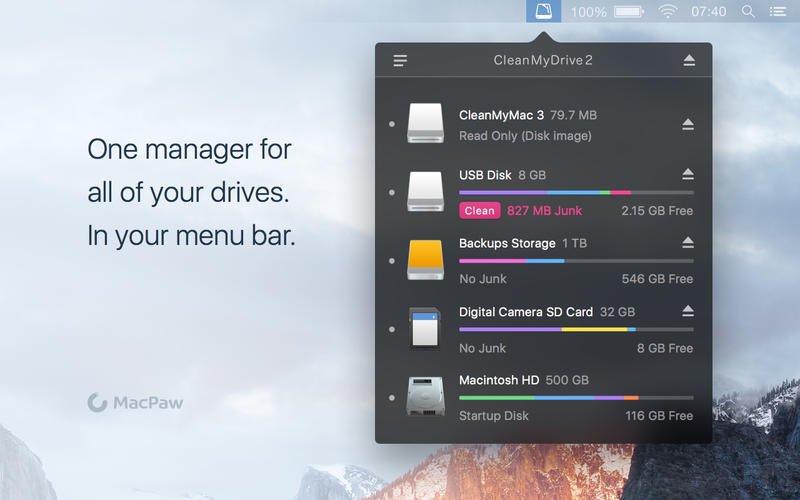Select the orange Backups Storage drive icon
Viewport: 800px width, 500px height.
(x=426, y=260)
